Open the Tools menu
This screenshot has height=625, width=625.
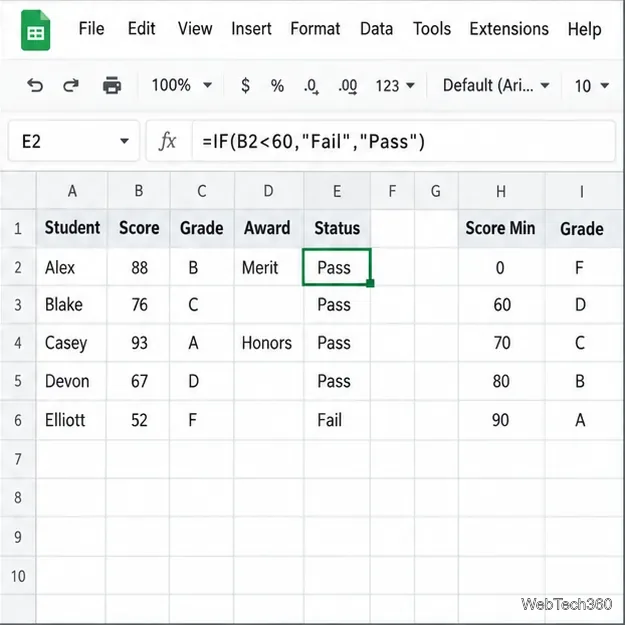432,29
